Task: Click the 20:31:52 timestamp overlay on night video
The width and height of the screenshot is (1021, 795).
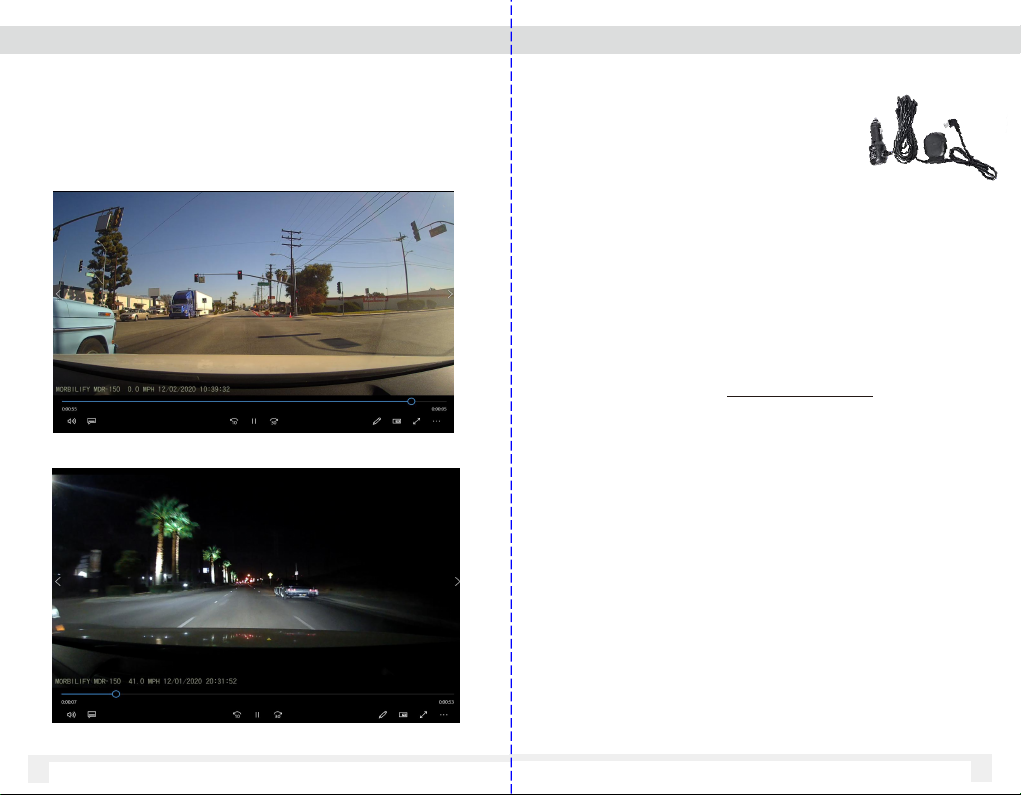Action: click(x=221, y=681)
